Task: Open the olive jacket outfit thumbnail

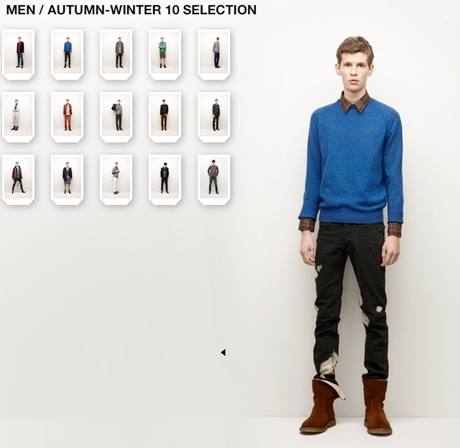Action: click(x=116, y=55)
